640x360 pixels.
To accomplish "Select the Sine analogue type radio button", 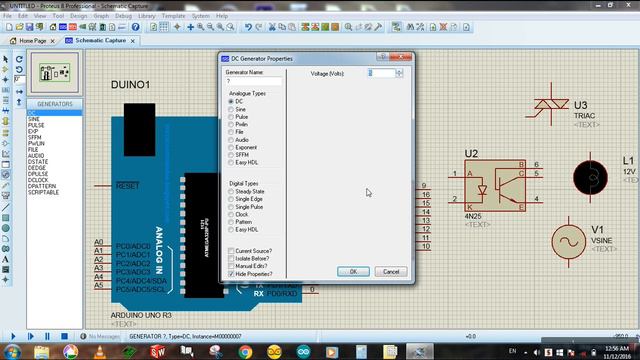I will (x=231, y=109).
